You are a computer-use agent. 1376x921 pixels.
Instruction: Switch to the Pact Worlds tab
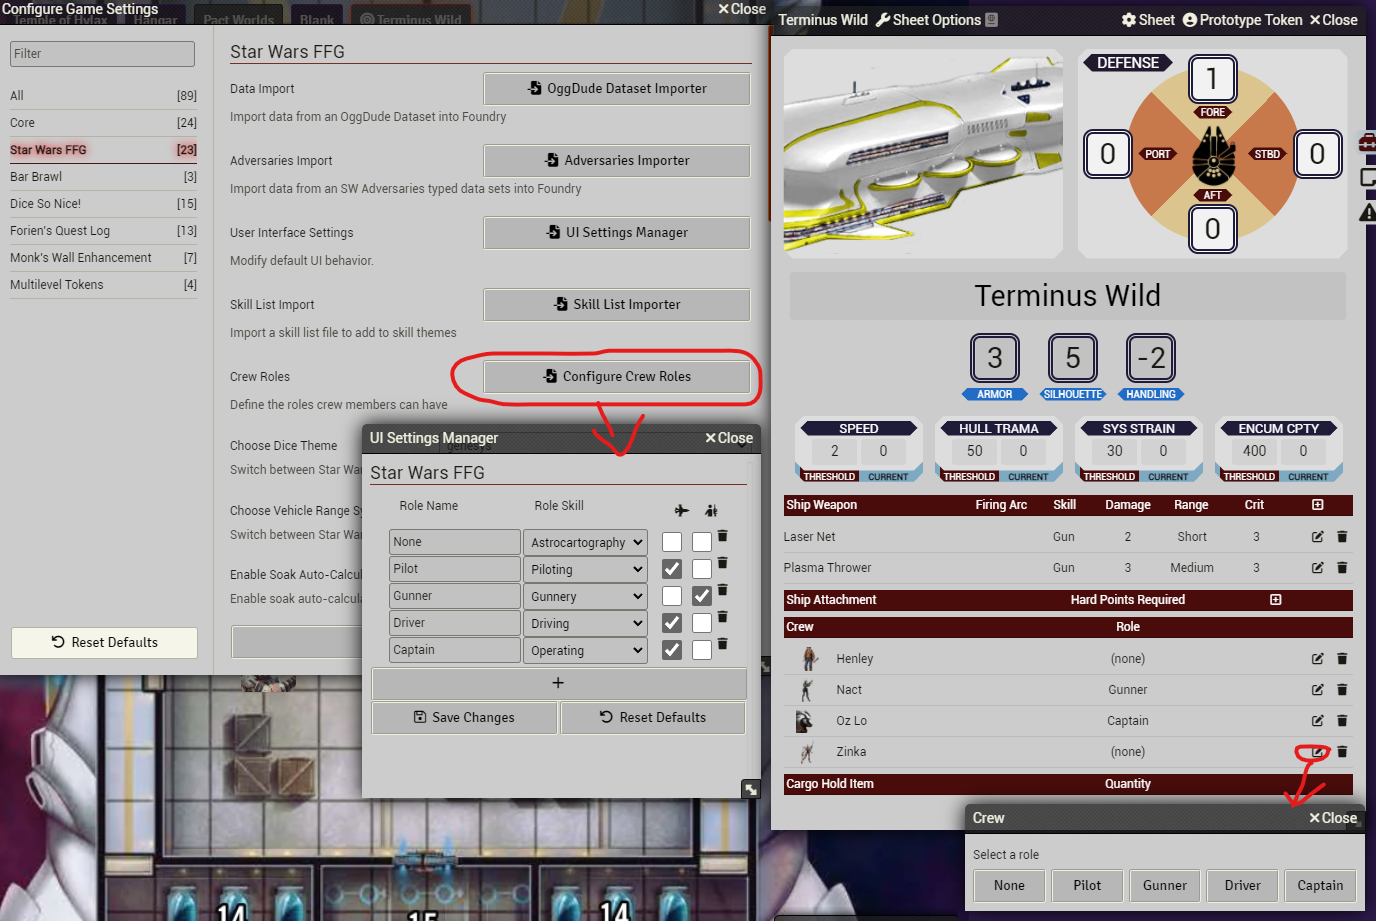[238, 17]
